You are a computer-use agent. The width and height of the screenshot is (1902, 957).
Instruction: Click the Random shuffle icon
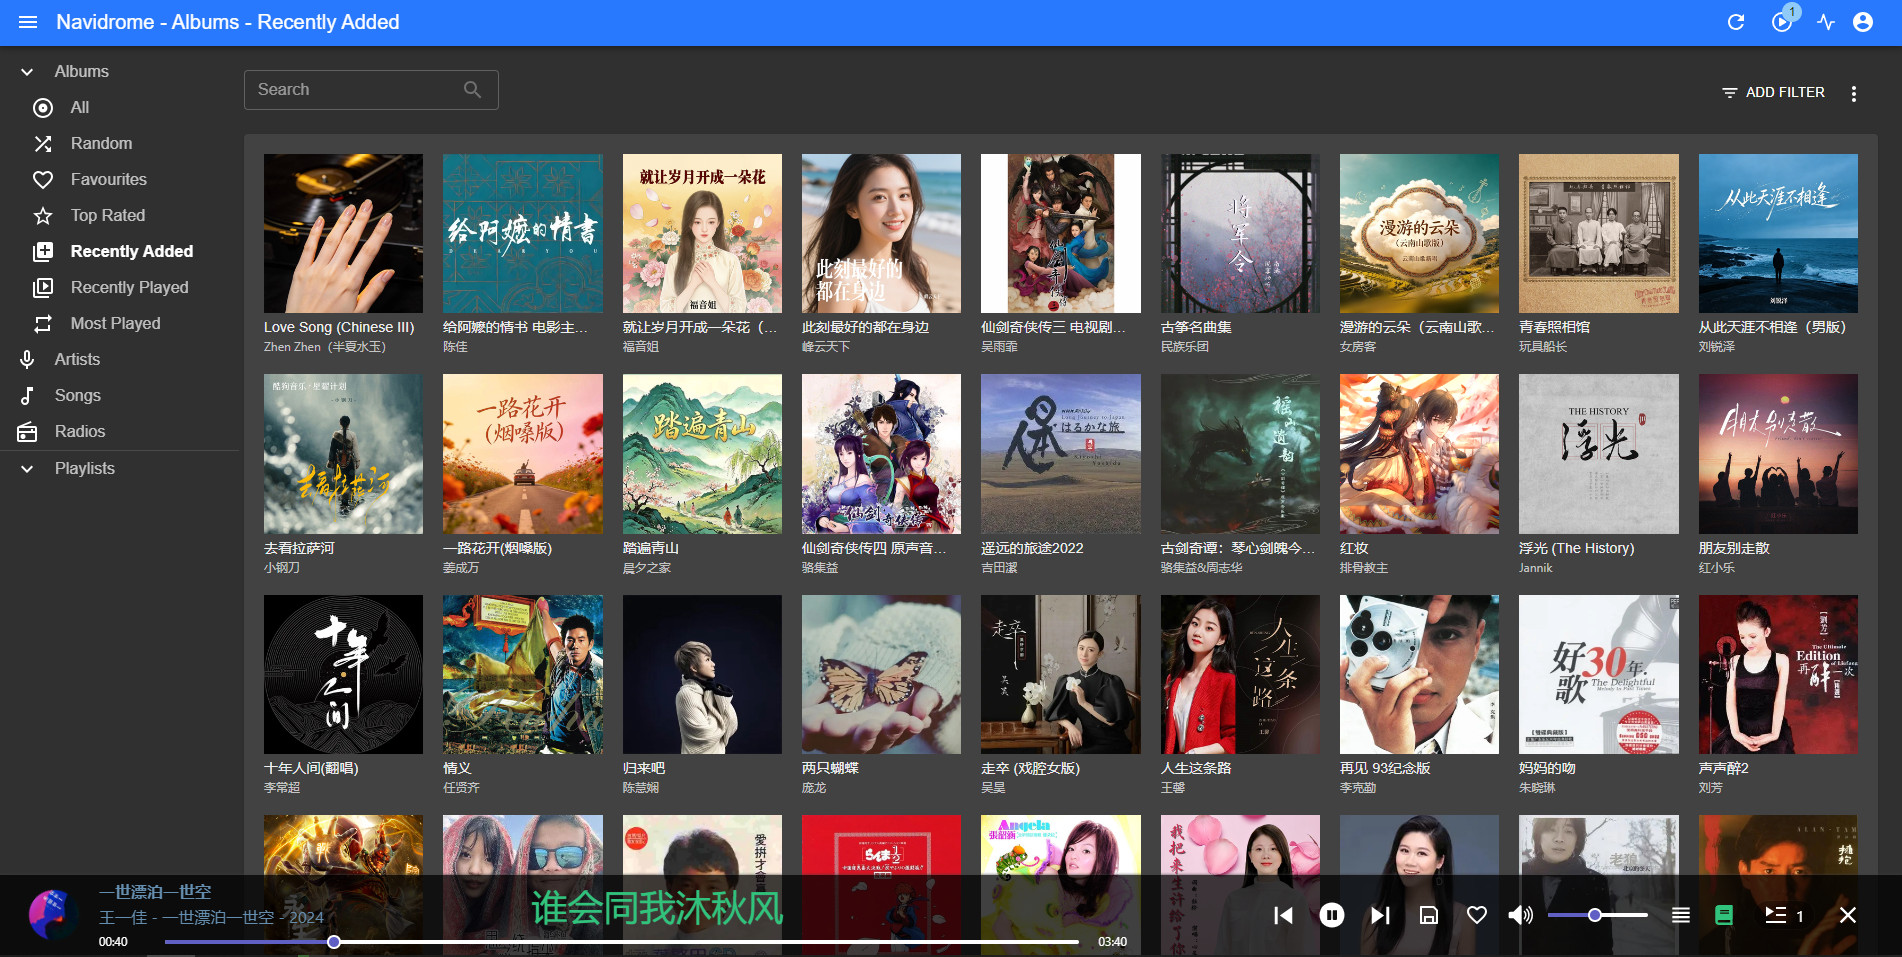pos(43,144)
